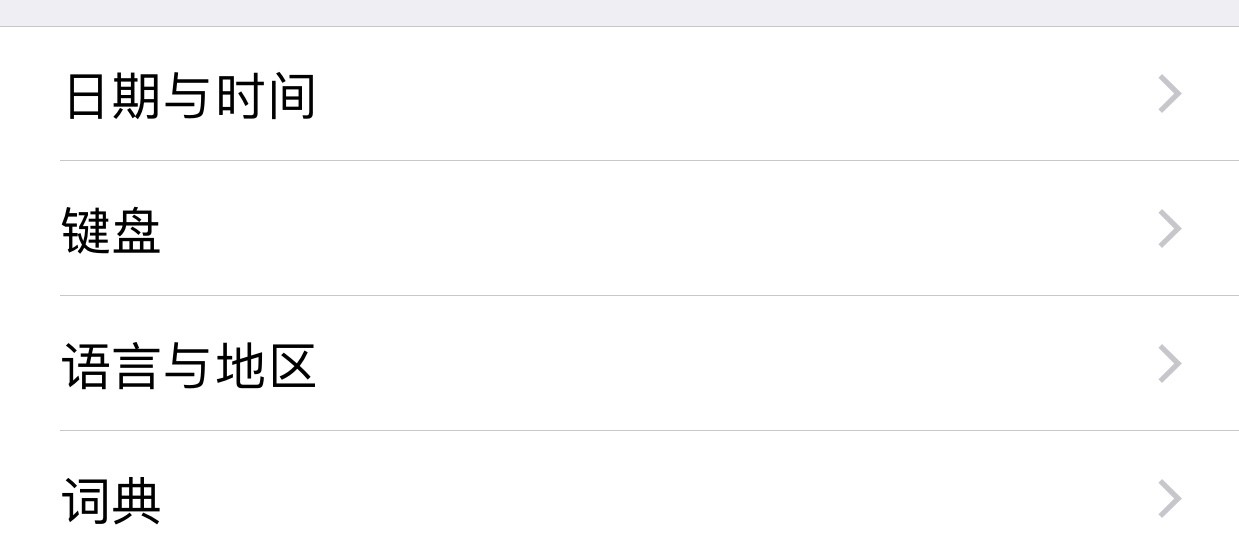This screenshot has width=1239, height=549.
Task: Tap the arrow next to 键盘
Action: pos(1169,230)
